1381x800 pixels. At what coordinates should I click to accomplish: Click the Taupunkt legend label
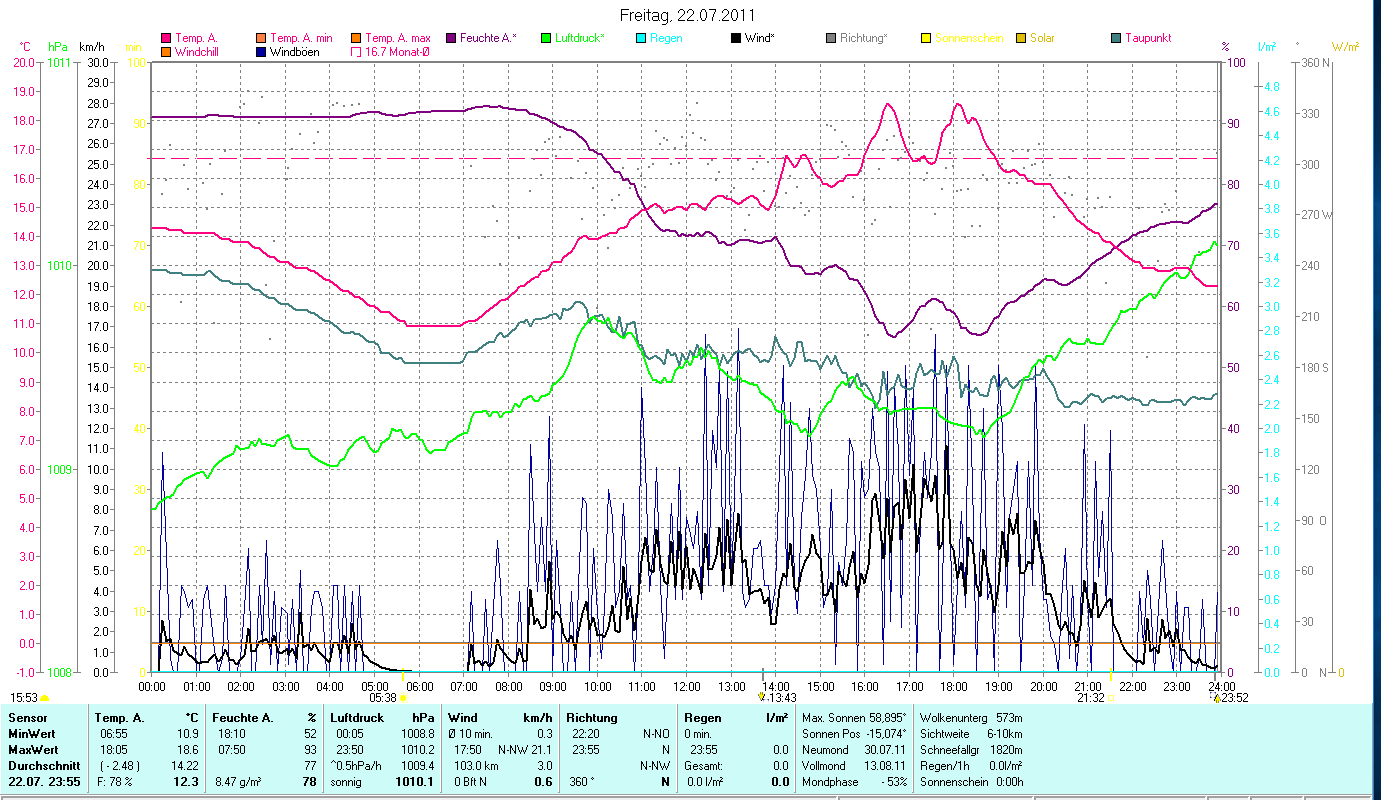click(x=1147, y=38)
